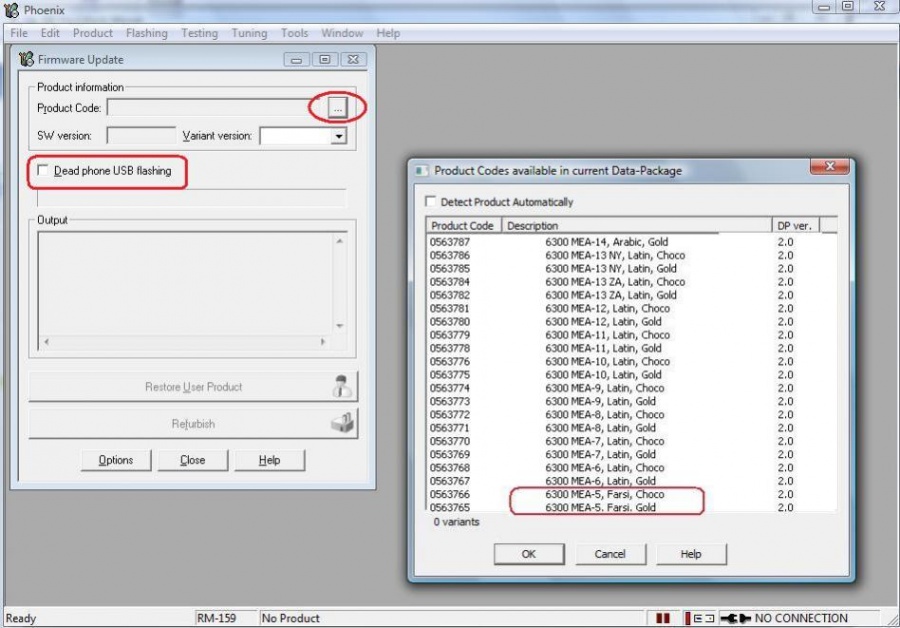Image resolution: width=900 pixels, height=628 pixels.
Task: Select product code 0563770 row
Action: point(631,441)
